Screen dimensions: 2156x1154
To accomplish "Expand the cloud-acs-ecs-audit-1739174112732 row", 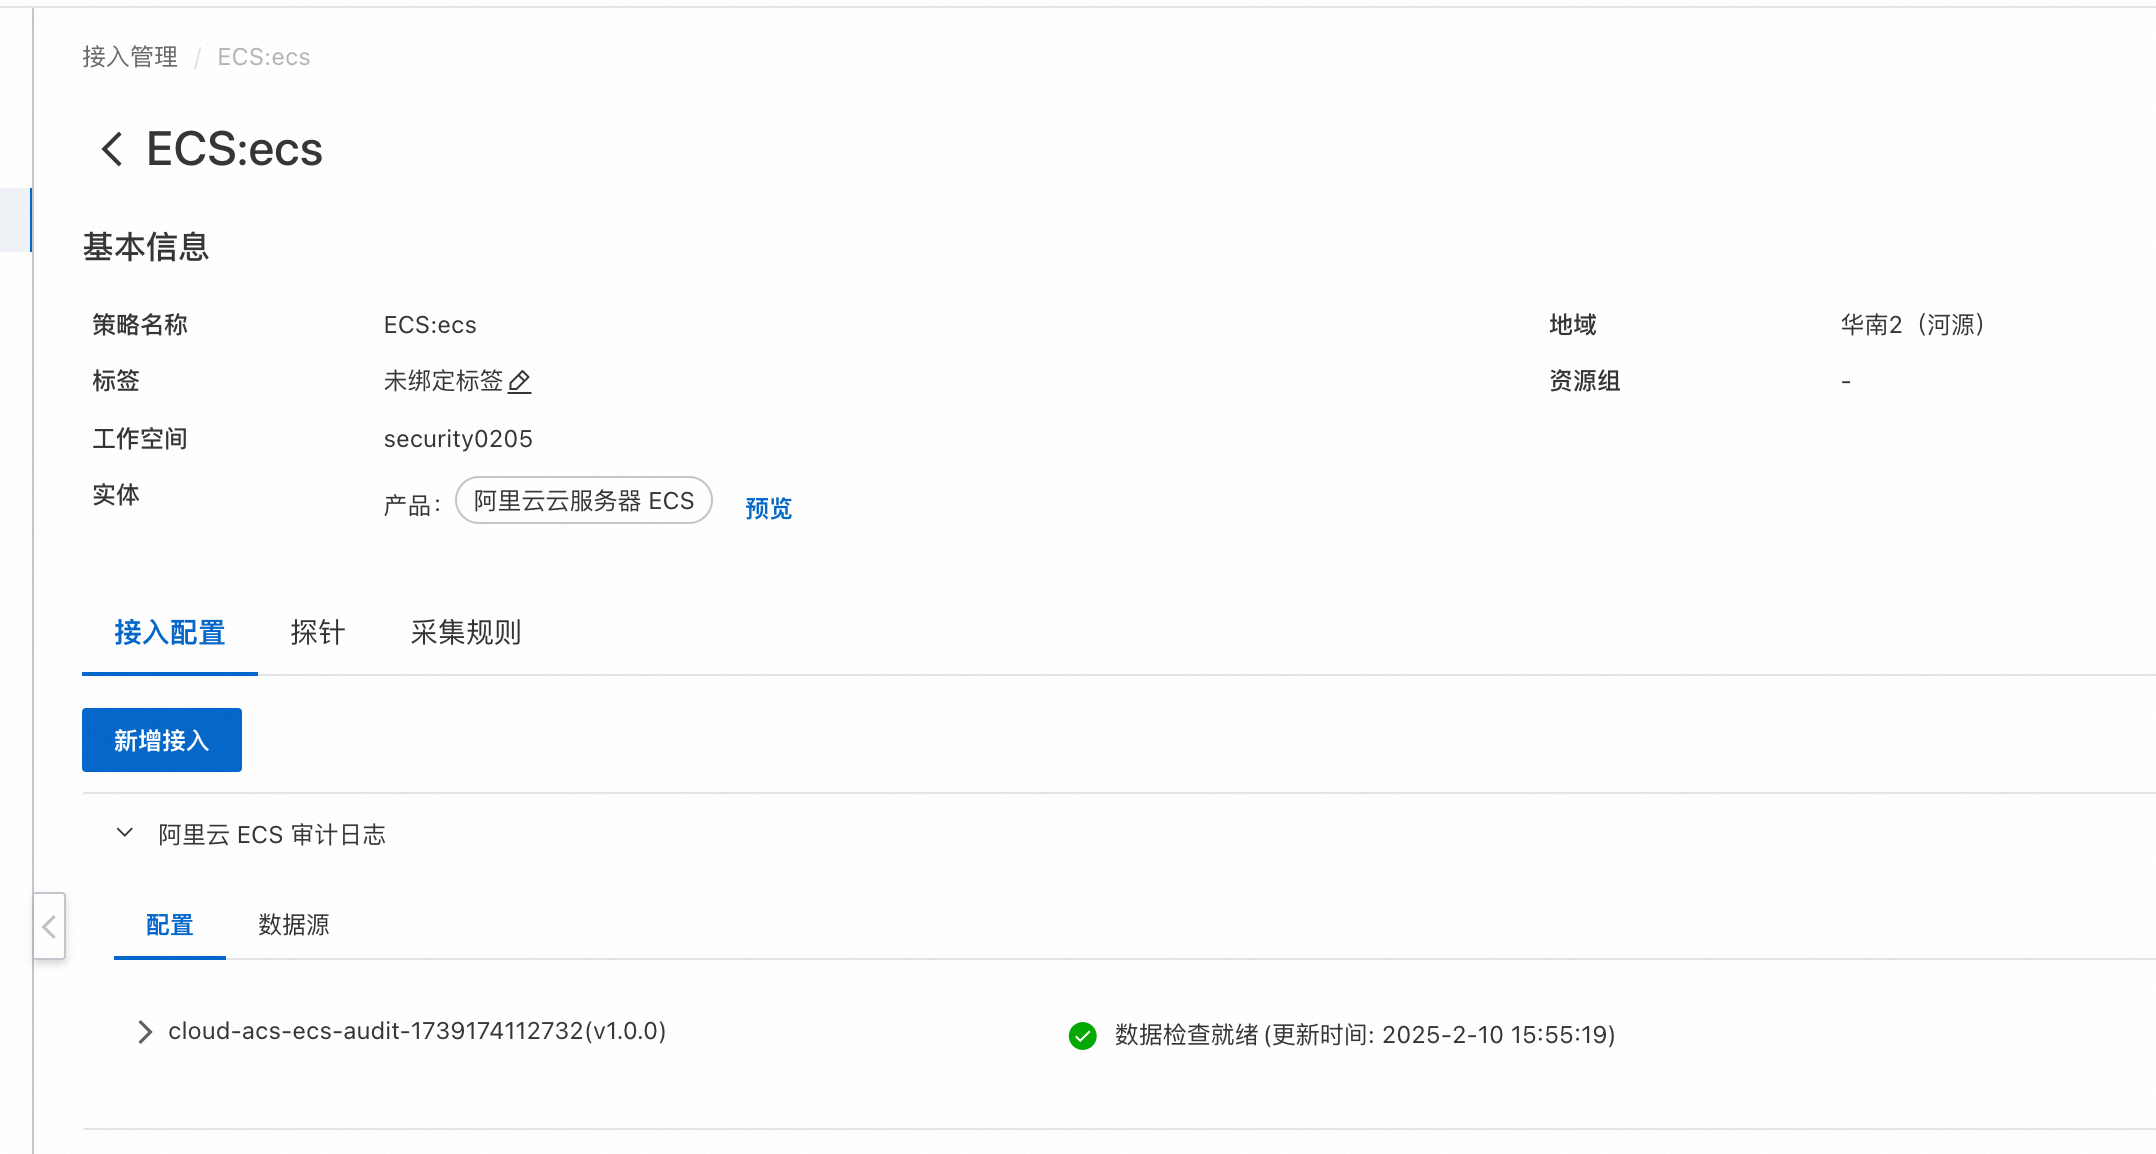I will pos(145,1032).
